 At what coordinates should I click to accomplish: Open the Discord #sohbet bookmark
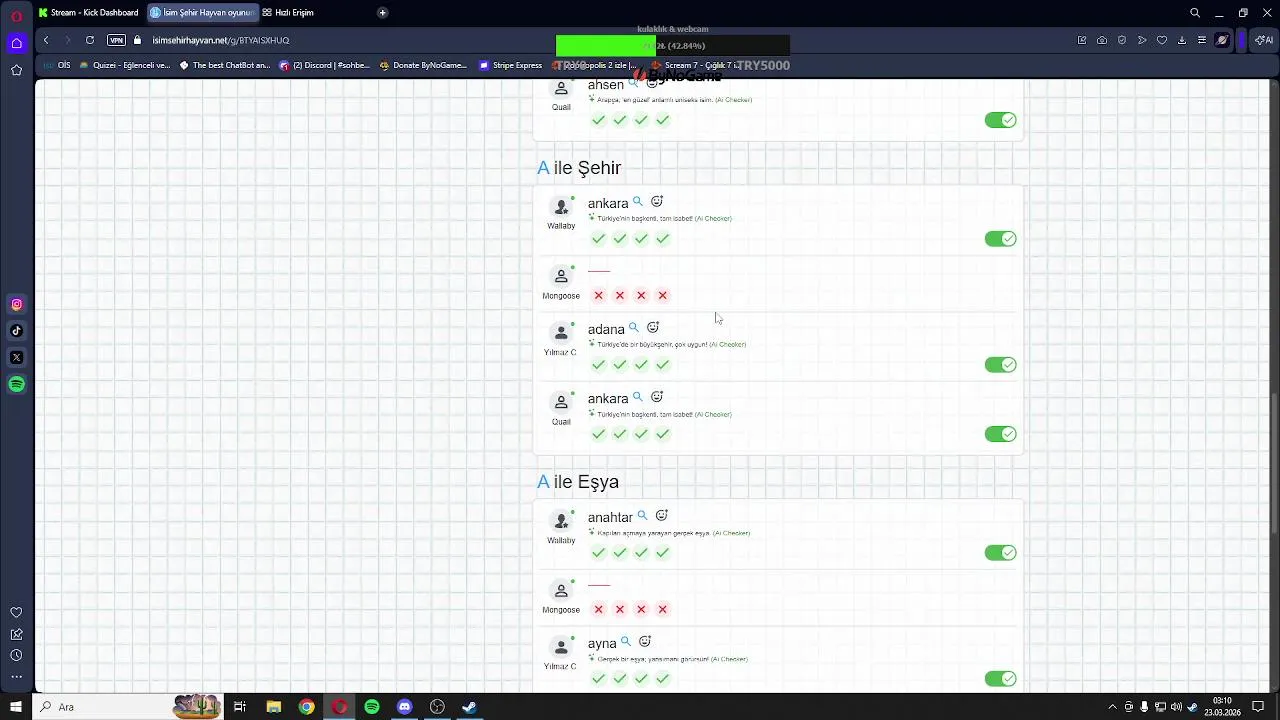point(324,65)
